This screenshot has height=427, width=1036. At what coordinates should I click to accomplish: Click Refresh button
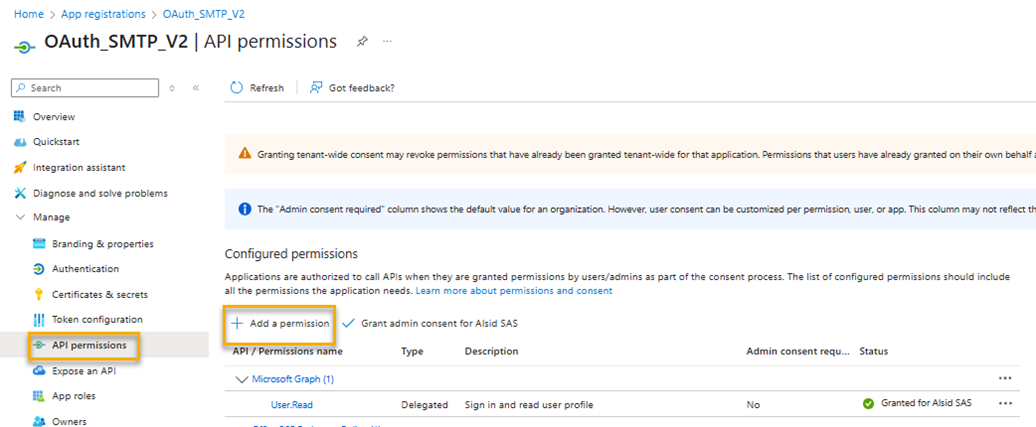pos(257,88)
